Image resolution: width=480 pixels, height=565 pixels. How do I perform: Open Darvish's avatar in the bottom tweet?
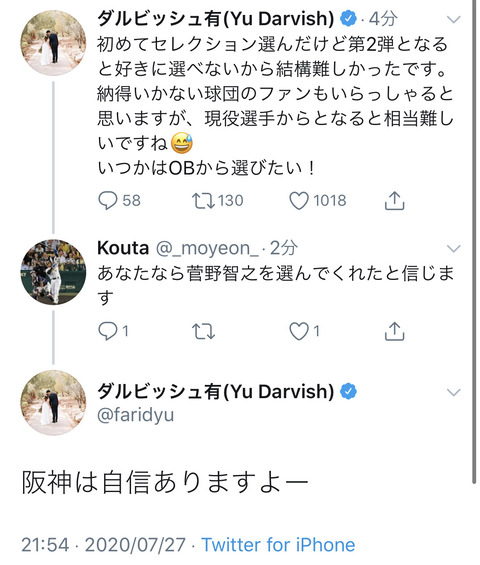(53, 402)
